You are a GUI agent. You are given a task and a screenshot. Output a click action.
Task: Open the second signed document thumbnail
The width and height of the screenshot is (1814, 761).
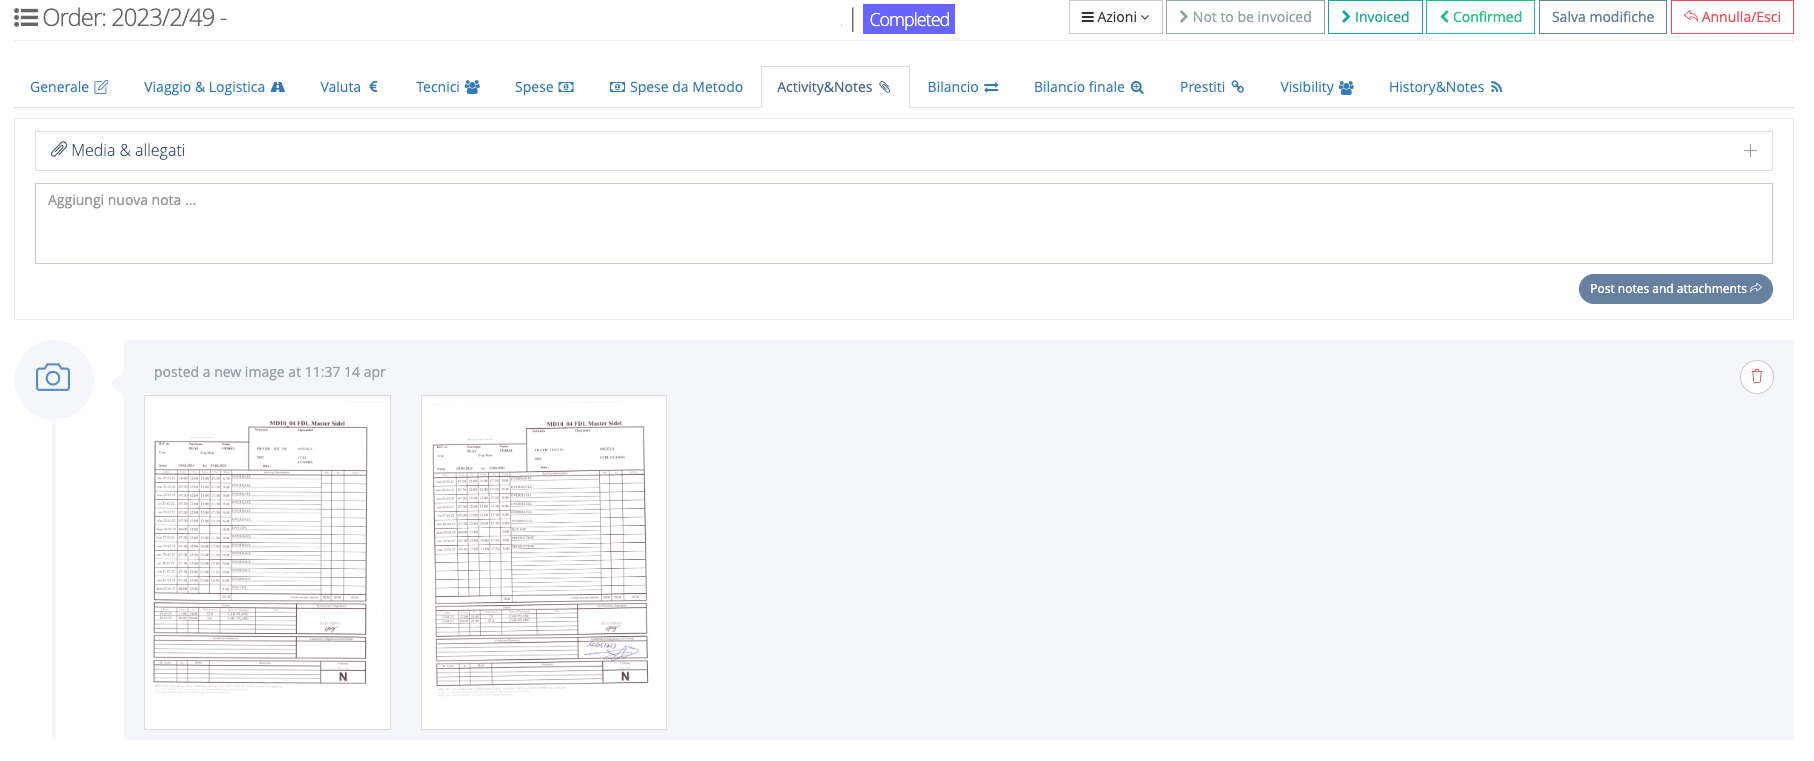click(543, 562)
